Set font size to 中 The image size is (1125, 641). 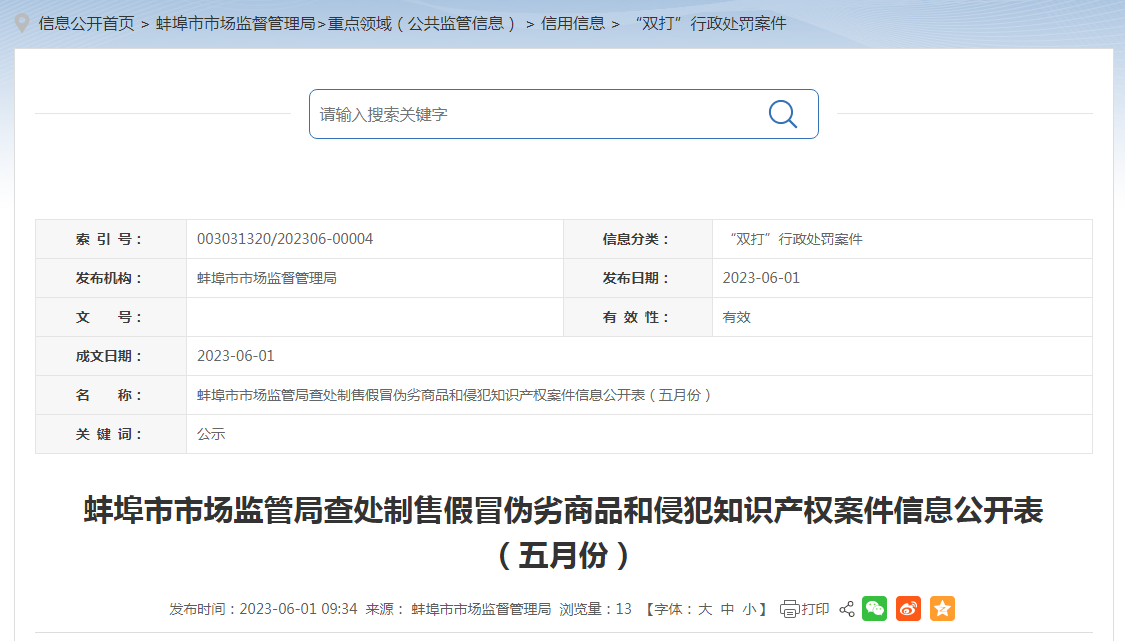pyautogui.click(x=728, y=609)
